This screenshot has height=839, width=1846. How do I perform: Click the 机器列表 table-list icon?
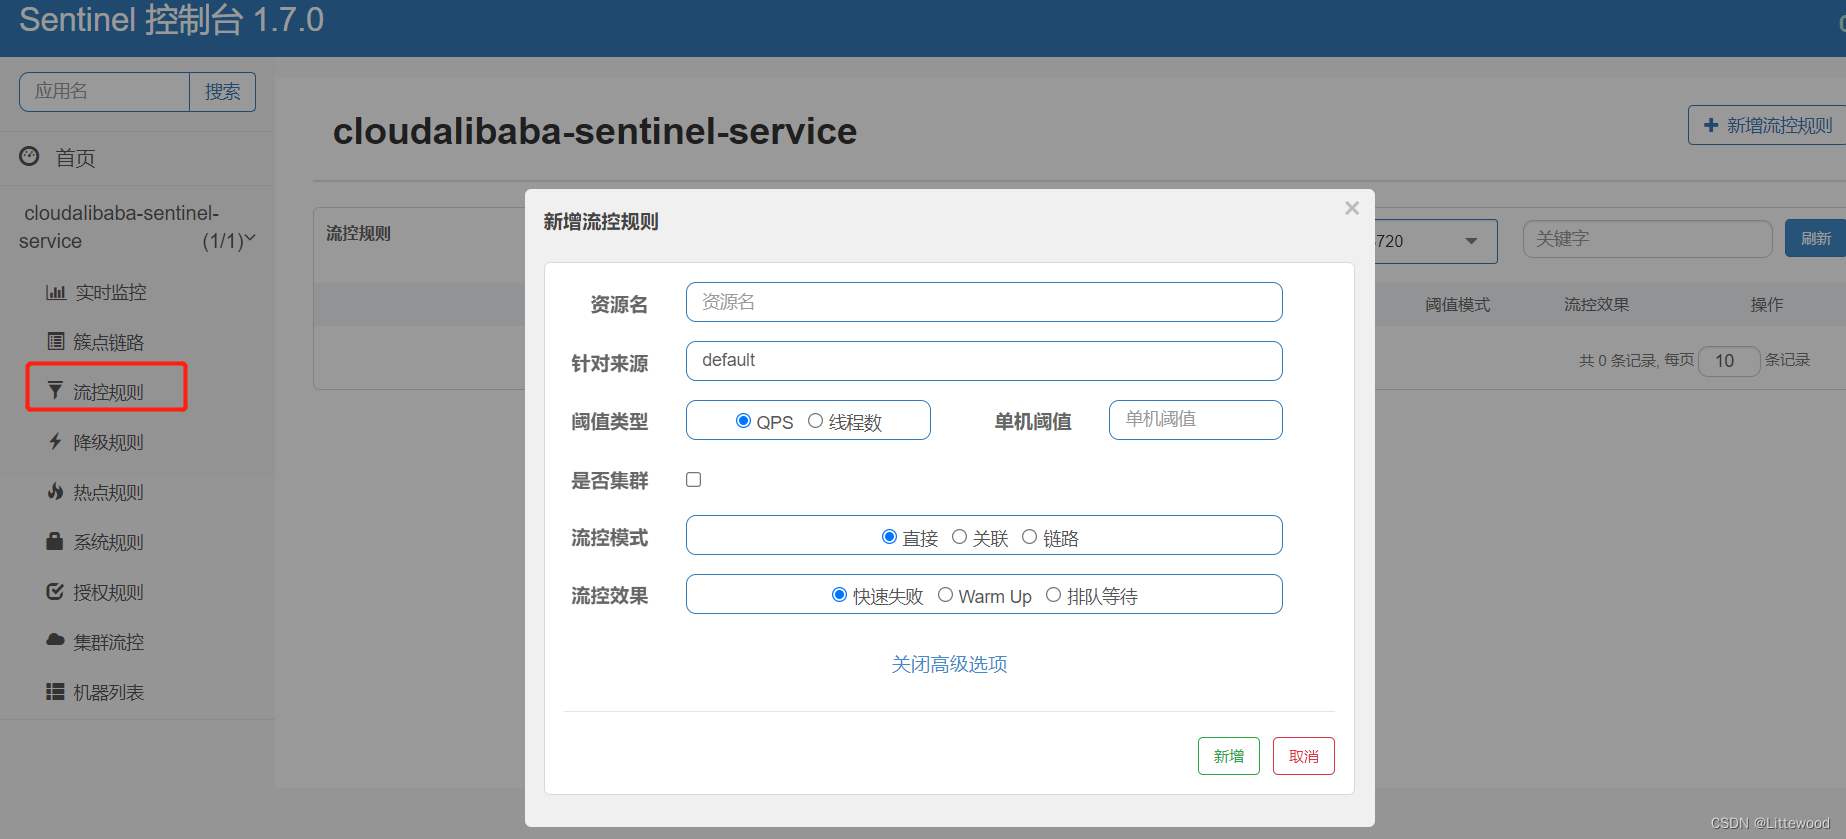(55, 691)
